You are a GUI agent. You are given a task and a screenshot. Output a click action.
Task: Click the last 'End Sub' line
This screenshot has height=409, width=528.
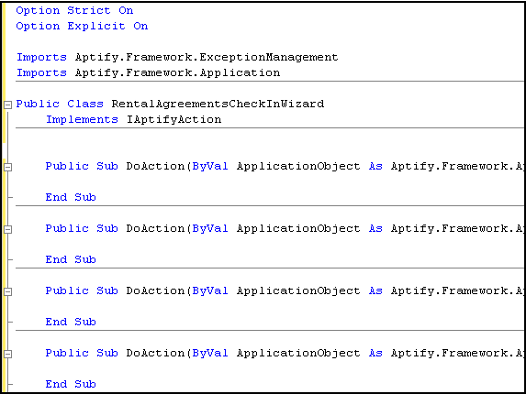tap(71, 384)
